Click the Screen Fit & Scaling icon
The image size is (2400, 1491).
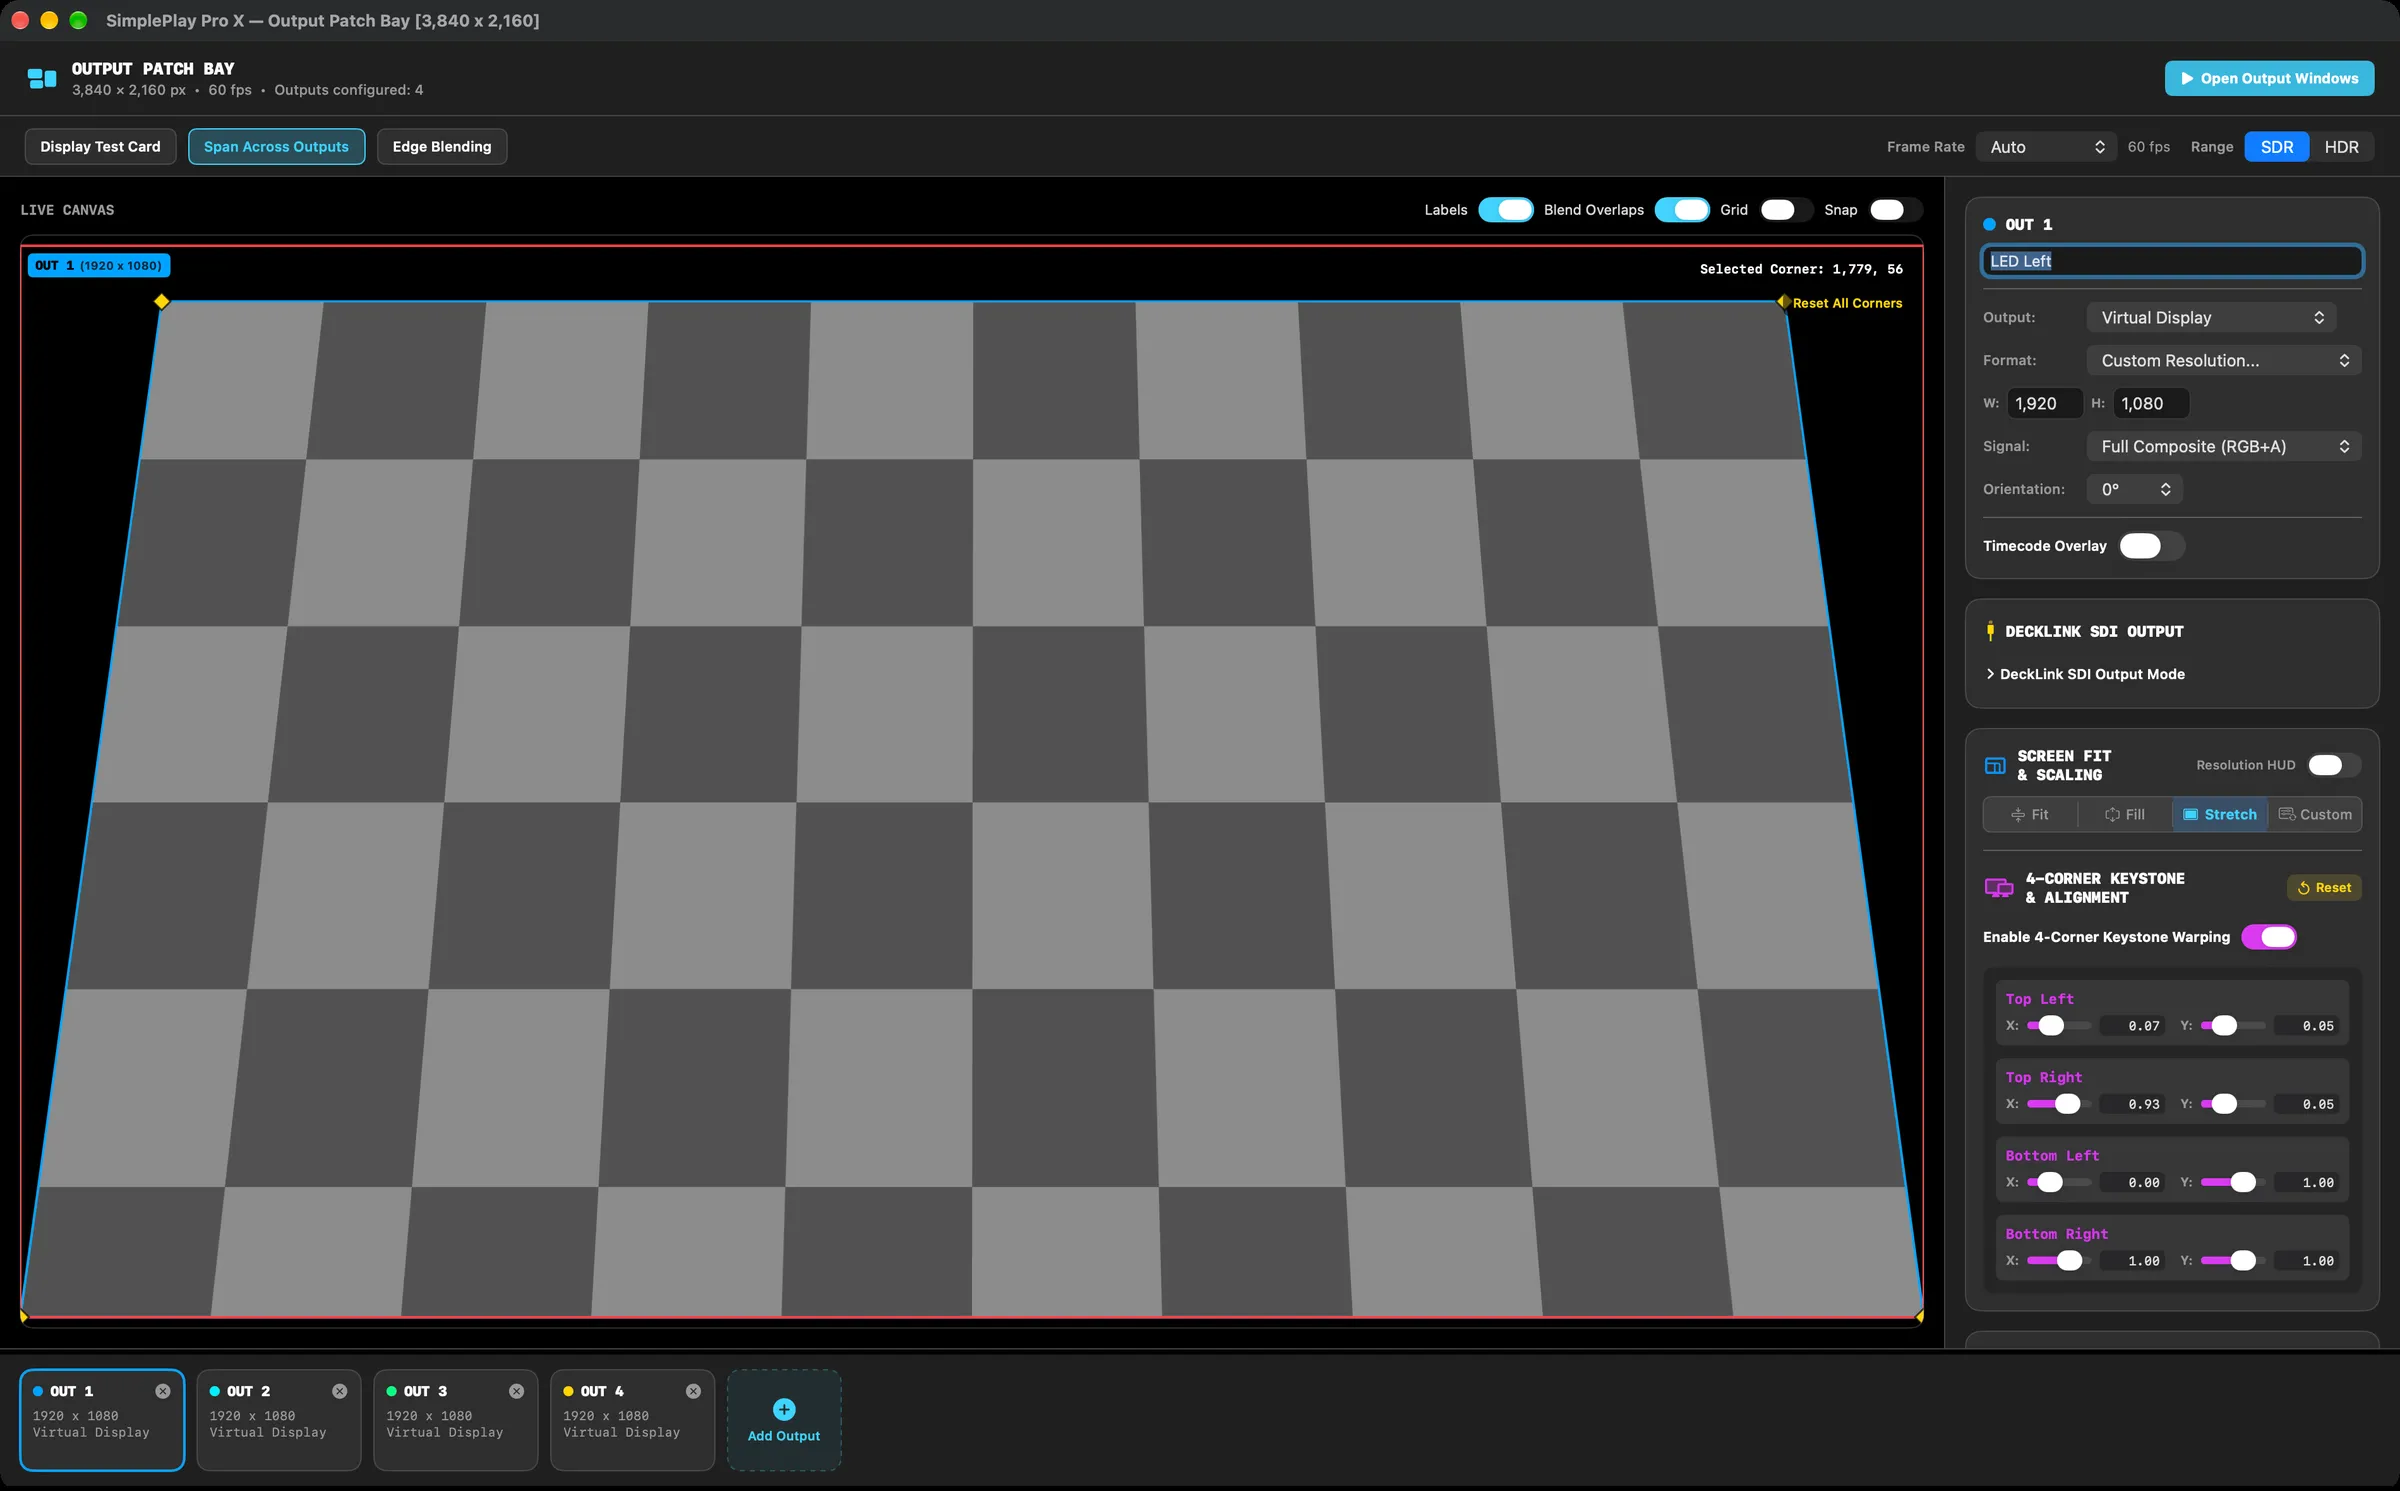(1995, 766)
